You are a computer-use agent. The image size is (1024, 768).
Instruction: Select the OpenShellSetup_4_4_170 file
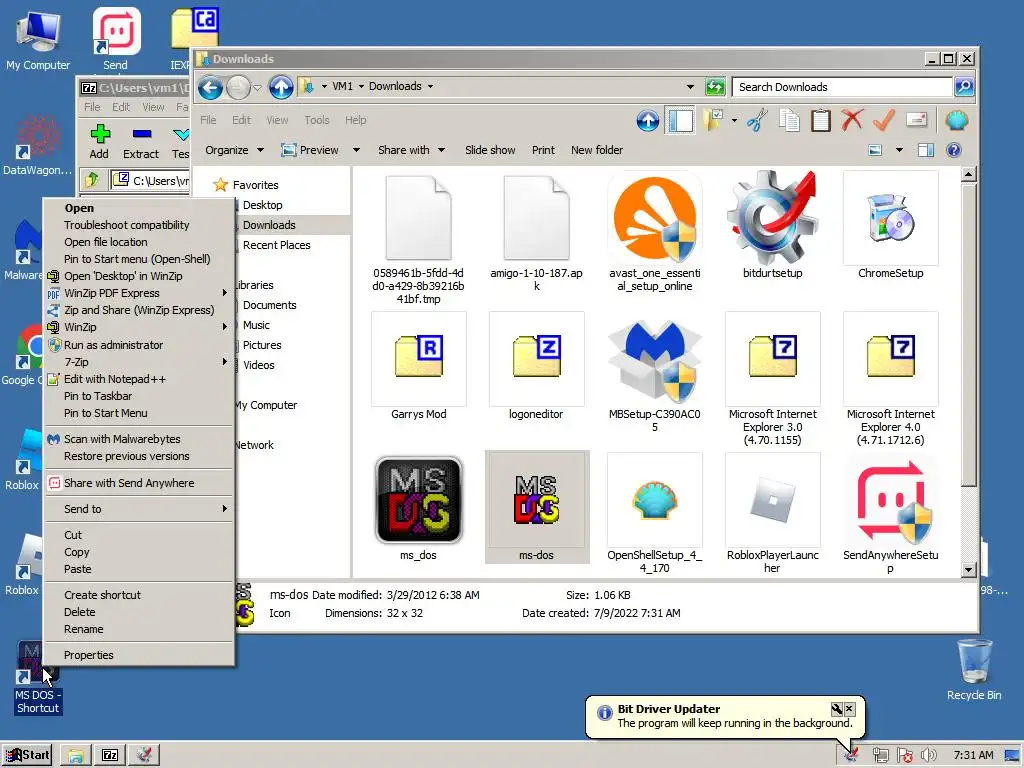pyautogui.click(x=654, y=515)
